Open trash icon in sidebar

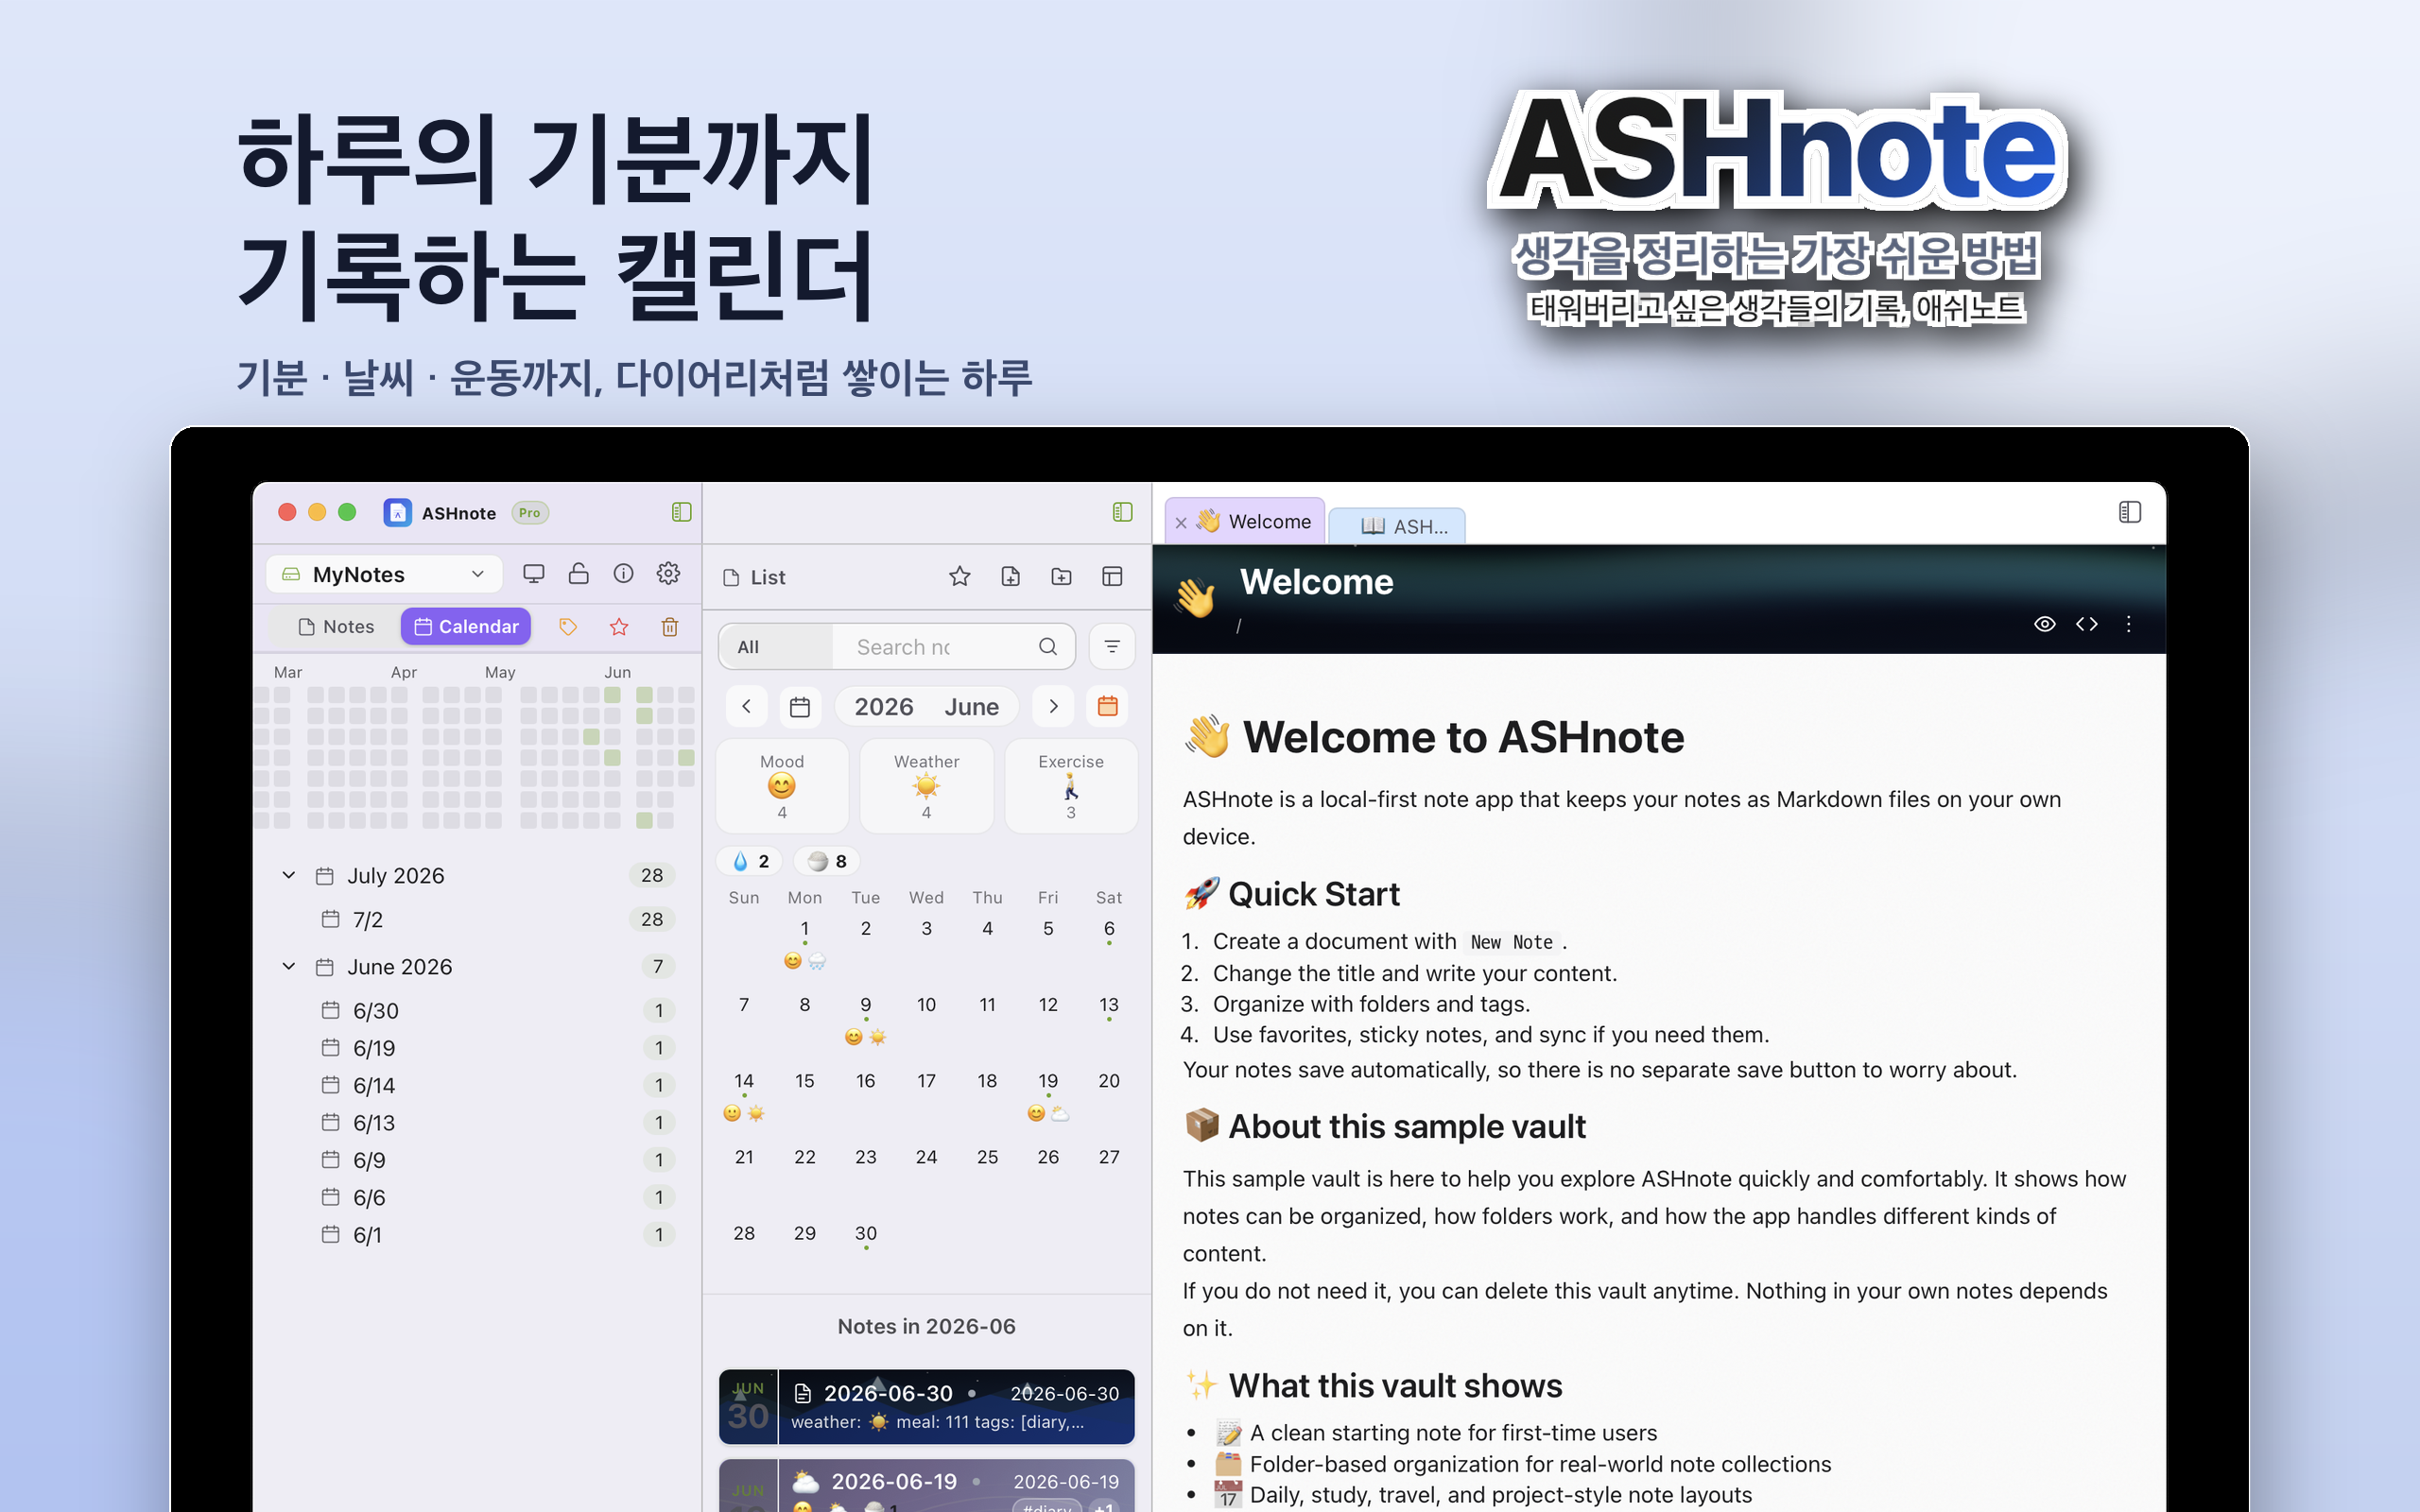[670, 627]
